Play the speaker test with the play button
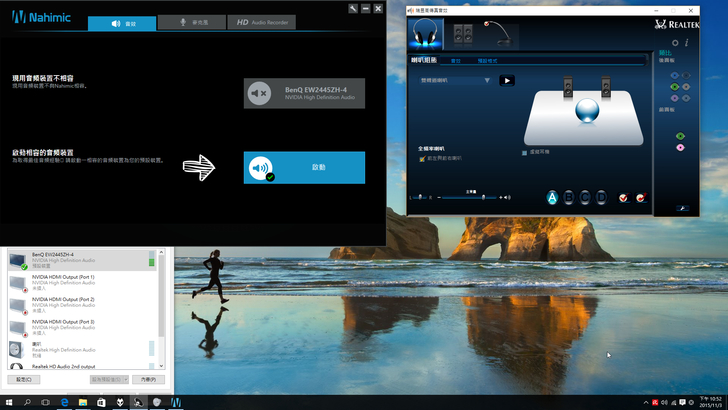 (507, 80)
